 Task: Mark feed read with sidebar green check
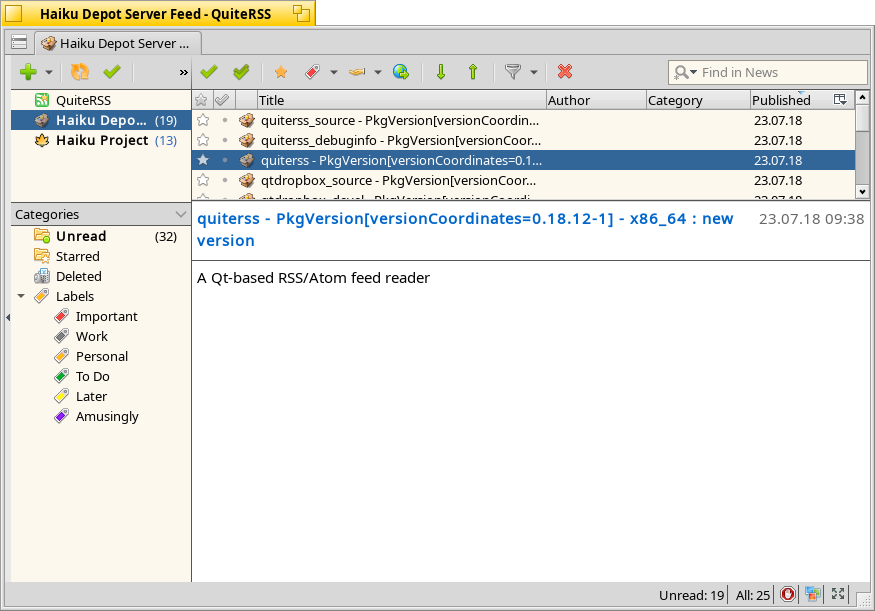112,71
